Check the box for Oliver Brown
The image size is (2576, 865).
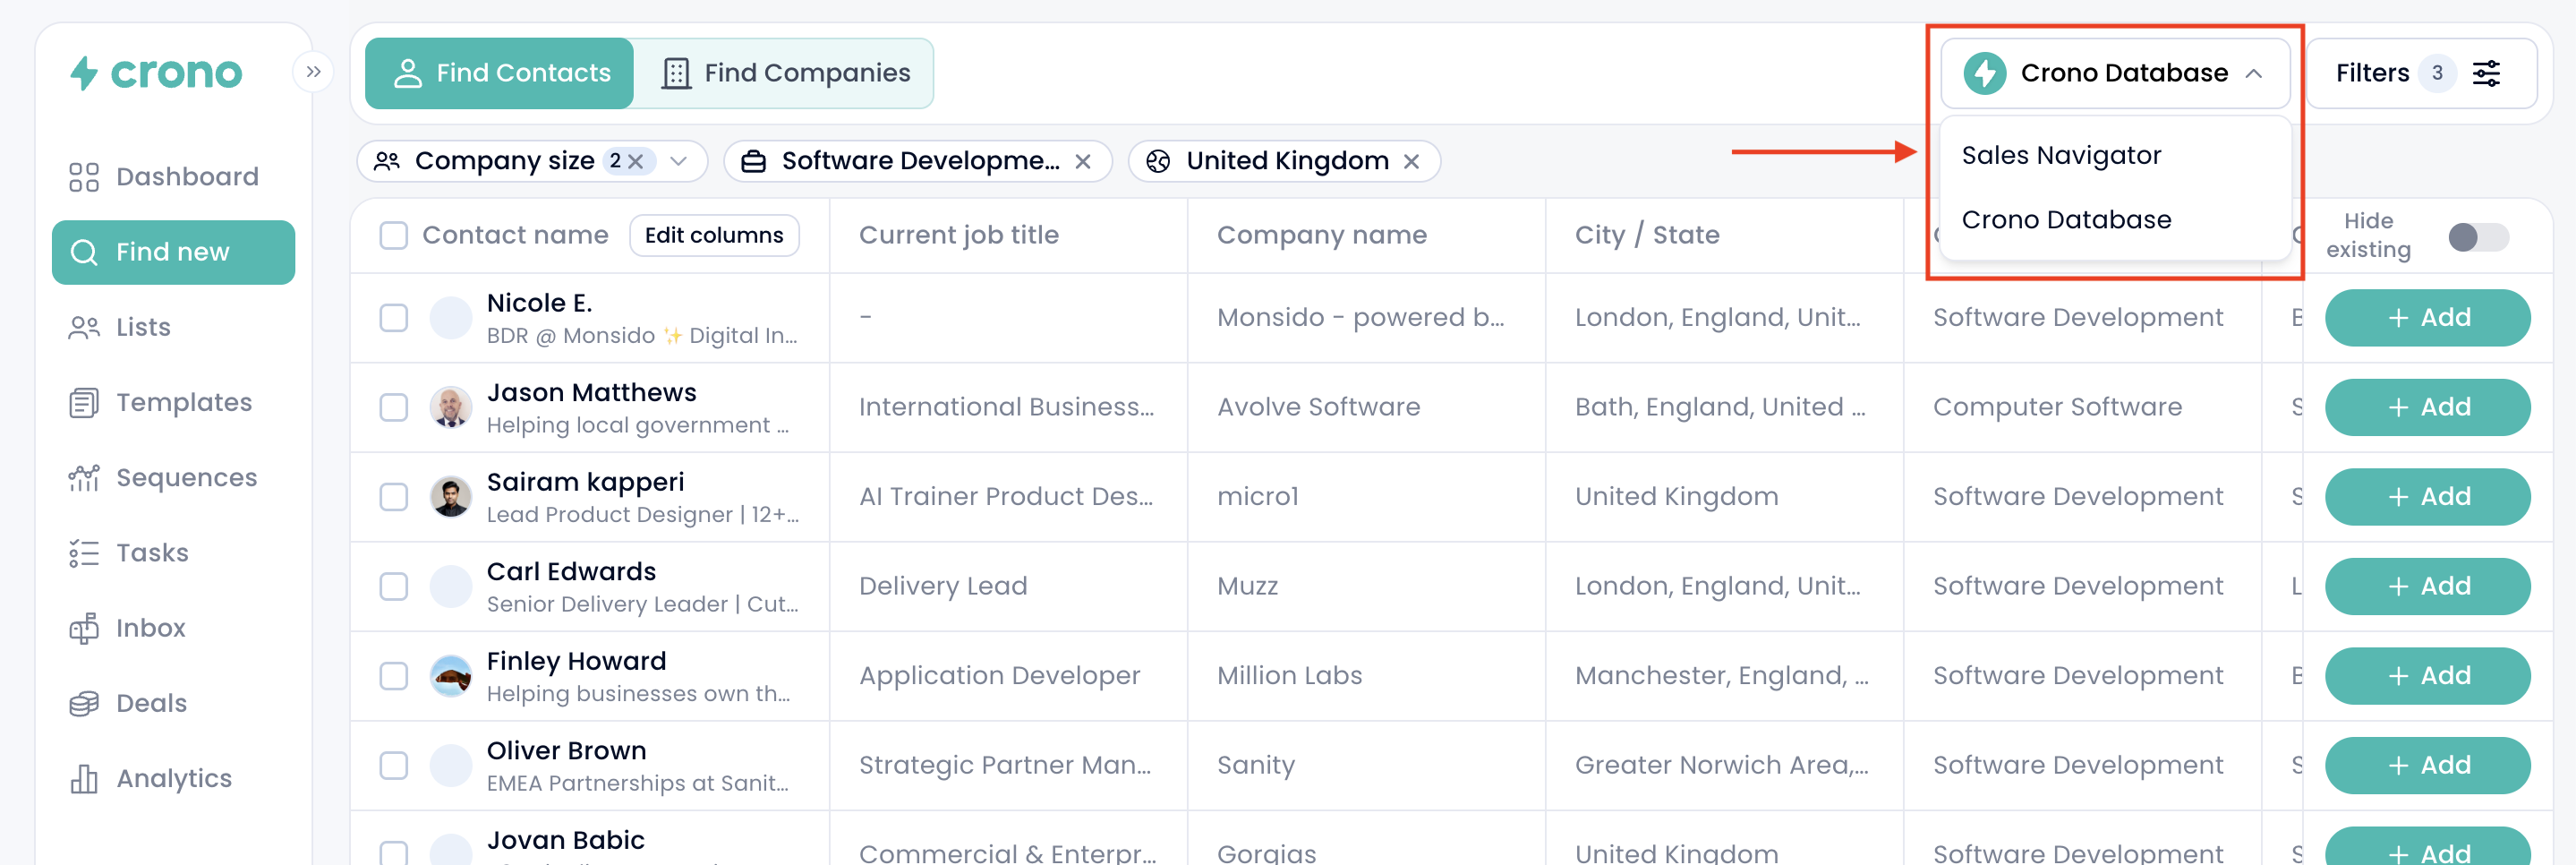[x=394, y=766]
